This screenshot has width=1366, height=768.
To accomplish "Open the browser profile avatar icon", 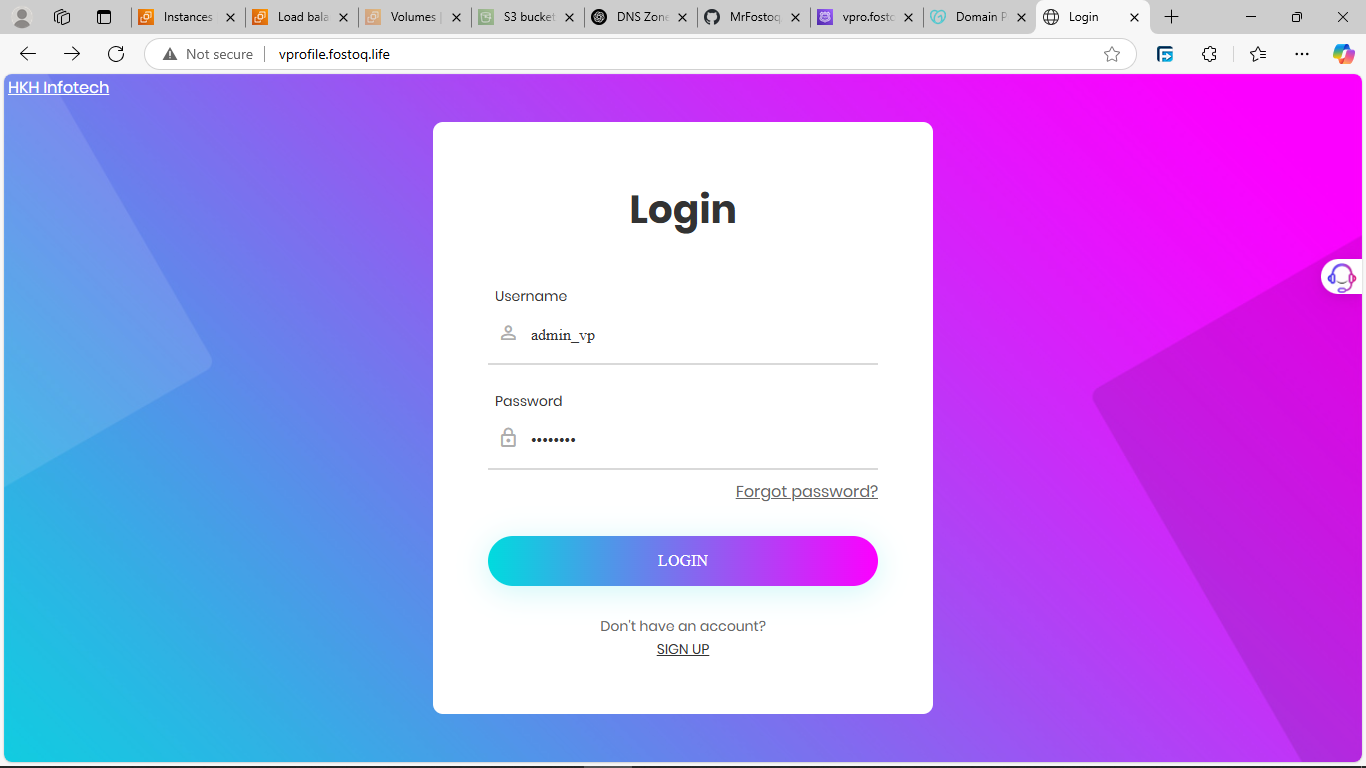I will 21,17.
